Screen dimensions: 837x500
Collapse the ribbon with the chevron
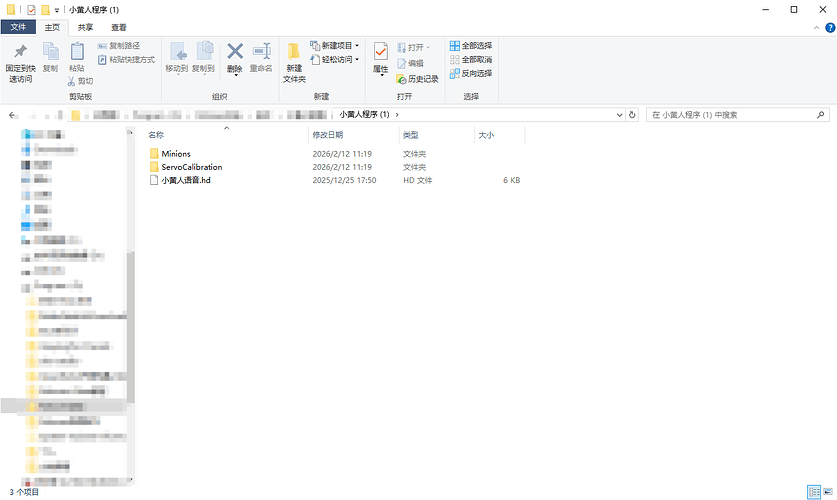tap(816, 28)
